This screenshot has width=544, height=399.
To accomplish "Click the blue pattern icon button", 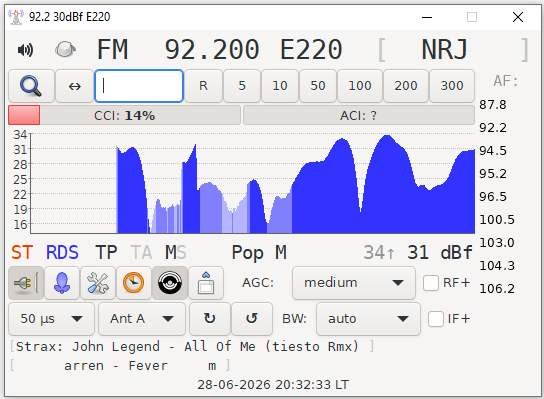I will point(62,283).
